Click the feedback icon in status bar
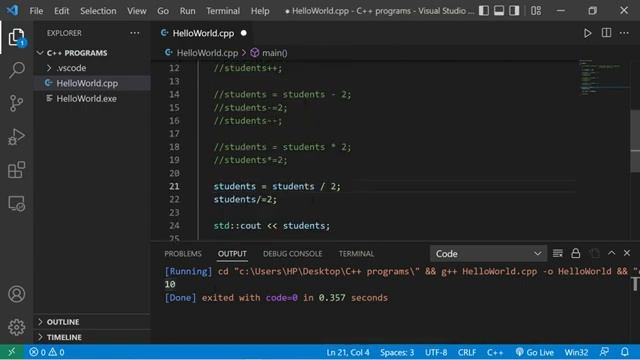 (x=604, y=352)
